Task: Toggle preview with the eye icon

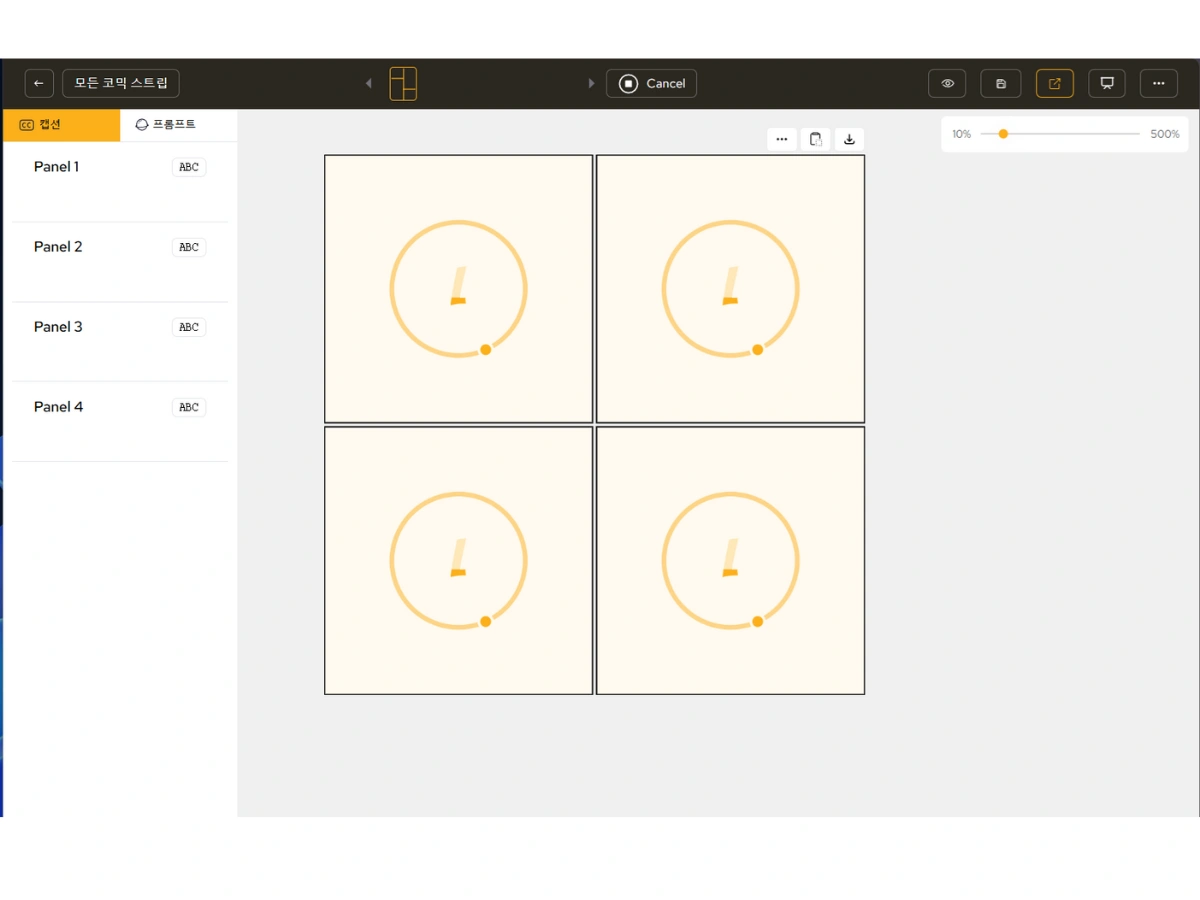Action: 947,83
